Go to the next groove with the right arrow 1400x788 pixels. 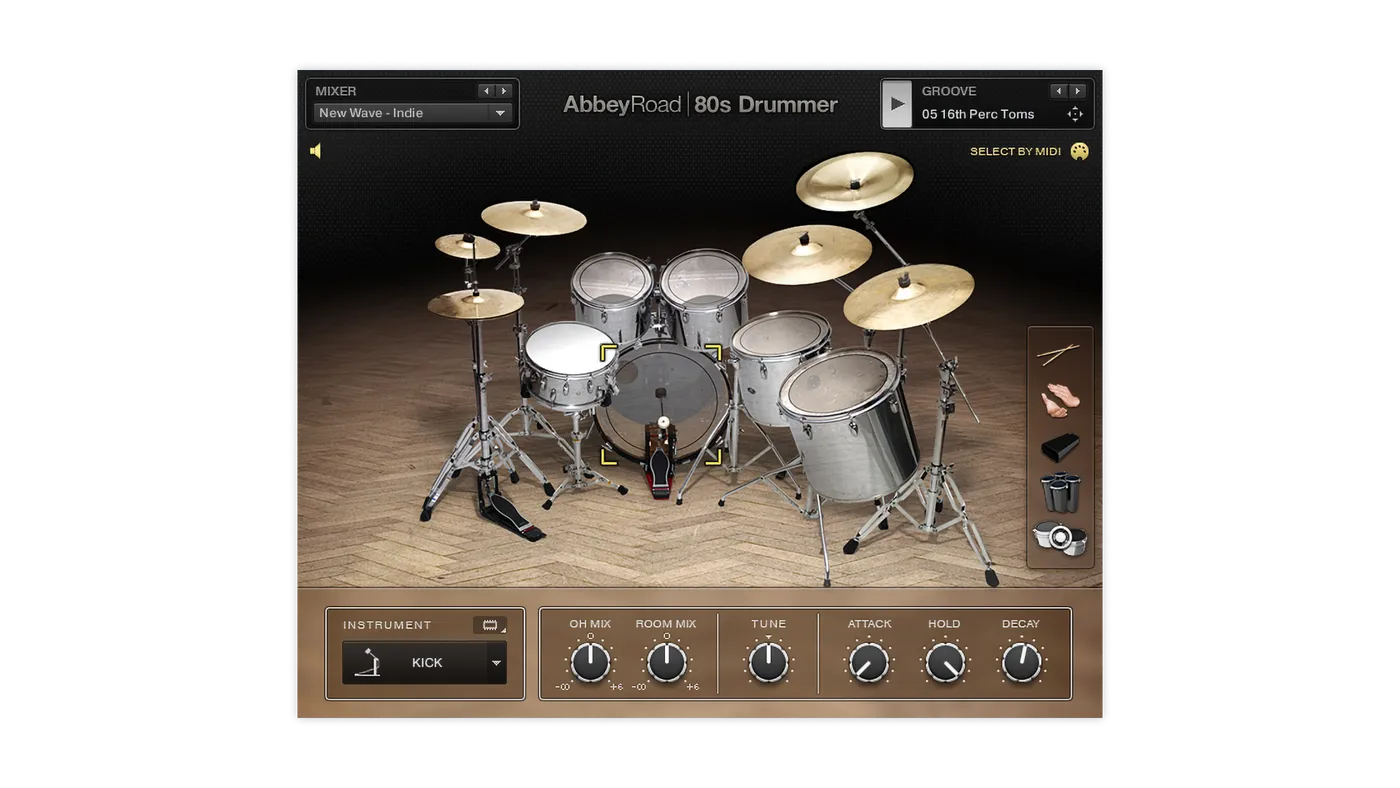click(x=1077, y=91)
